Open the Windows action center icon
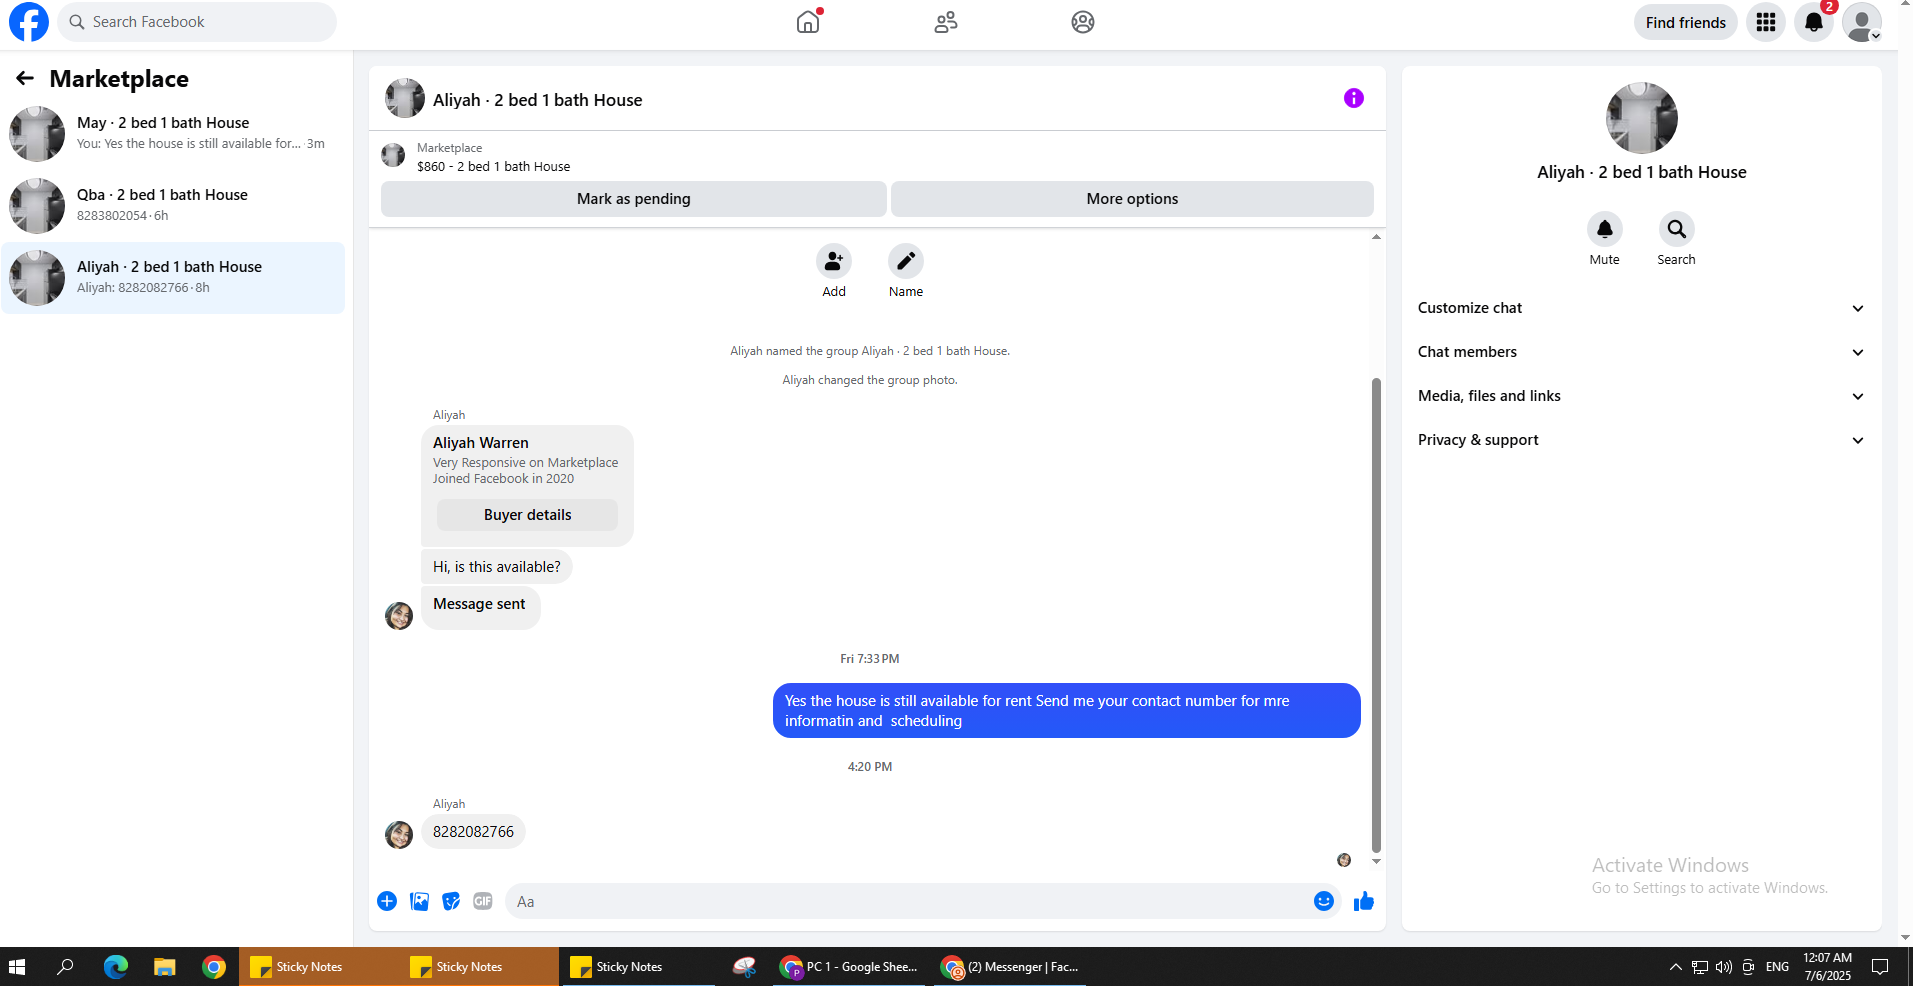The image size is (1913, 986). 1880,967
